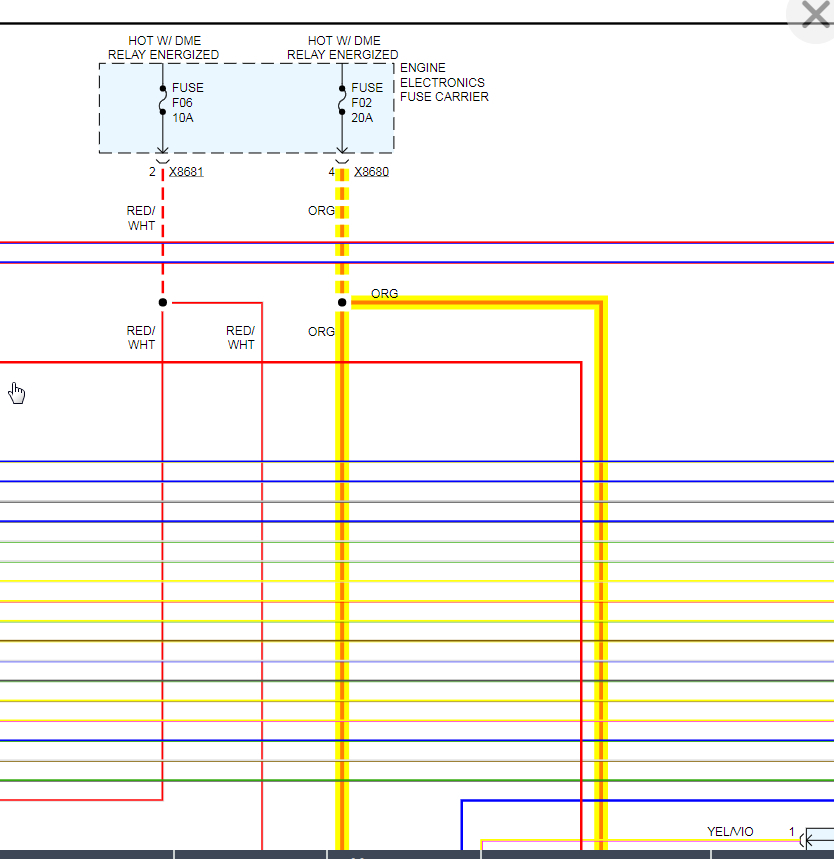Viewport: 834px width, 859px height.
Task: Click the Fuse F06 10A text label
Action: tap(187, 102)
